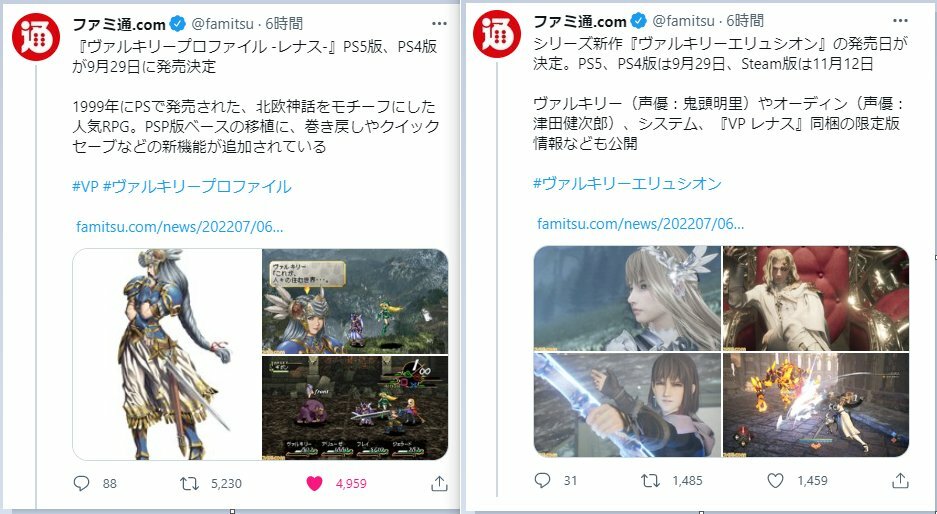
Task: Retweet the left tweet with 5,230 retweets
Action: tap(189, 483)
